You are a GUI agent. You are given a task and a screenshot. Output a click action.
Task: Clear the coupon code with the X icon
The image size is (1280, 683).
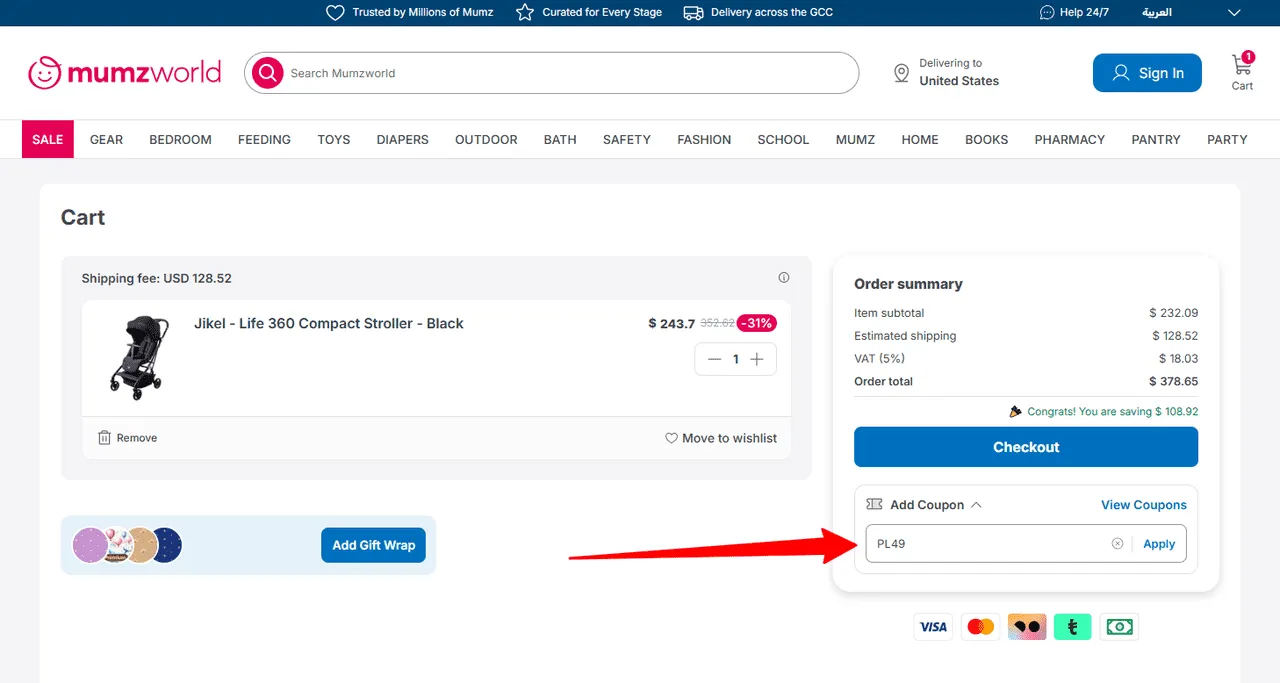[1117, 543]
